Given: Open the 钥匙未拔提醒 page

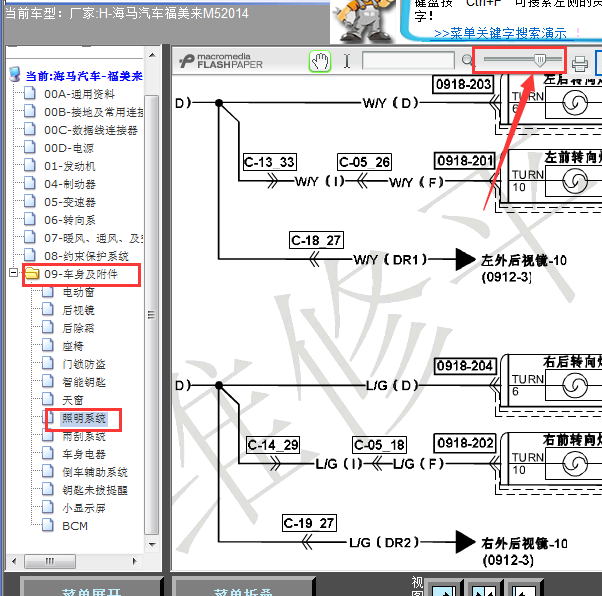Looking at the screenshot, I should (95, 490).
